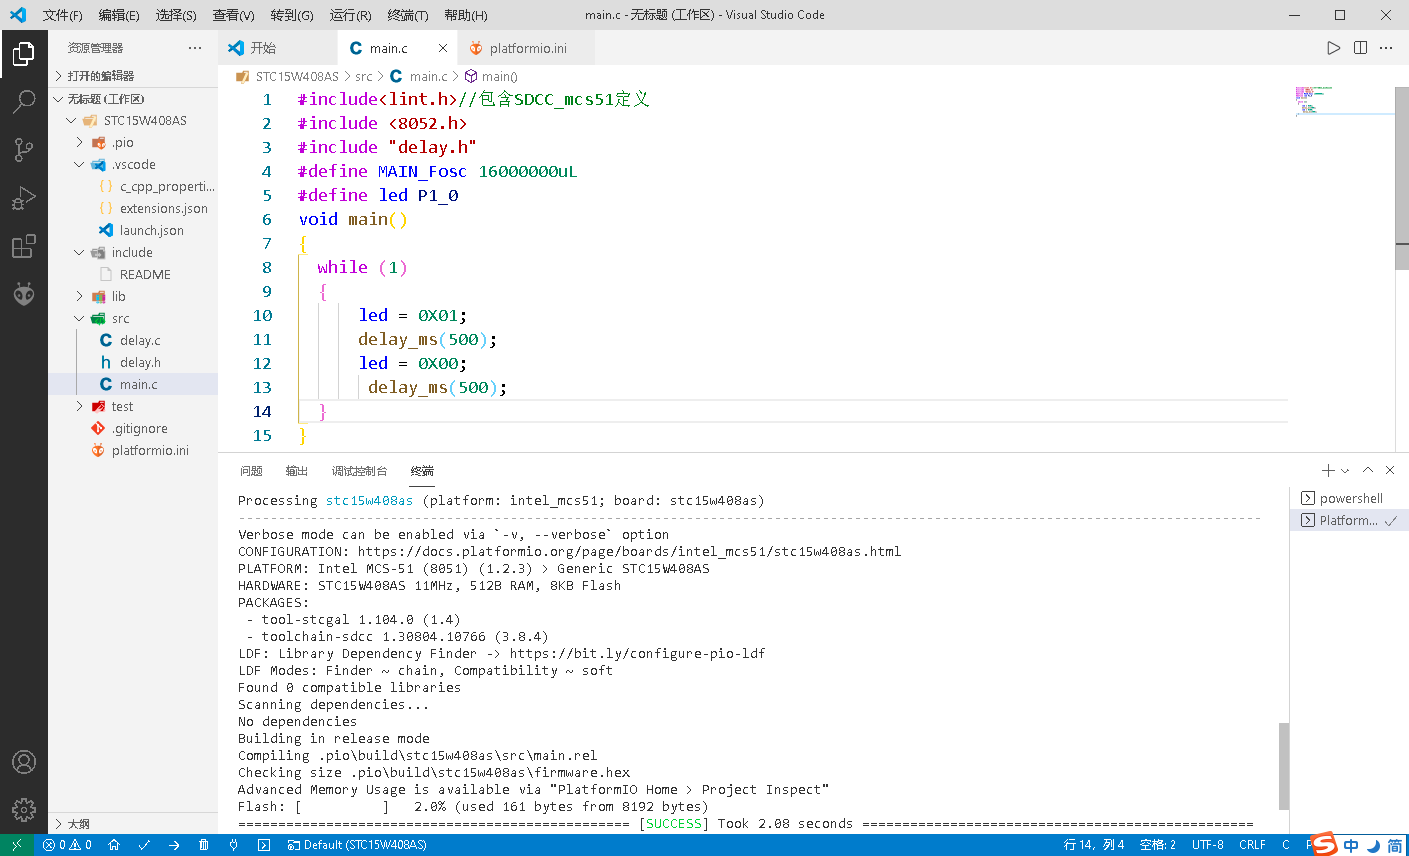The width and height of the screenshot is (1409, 856).
Task: Toggle Sogou simplified Chinese 简 button
Action: pos(1394,846)
